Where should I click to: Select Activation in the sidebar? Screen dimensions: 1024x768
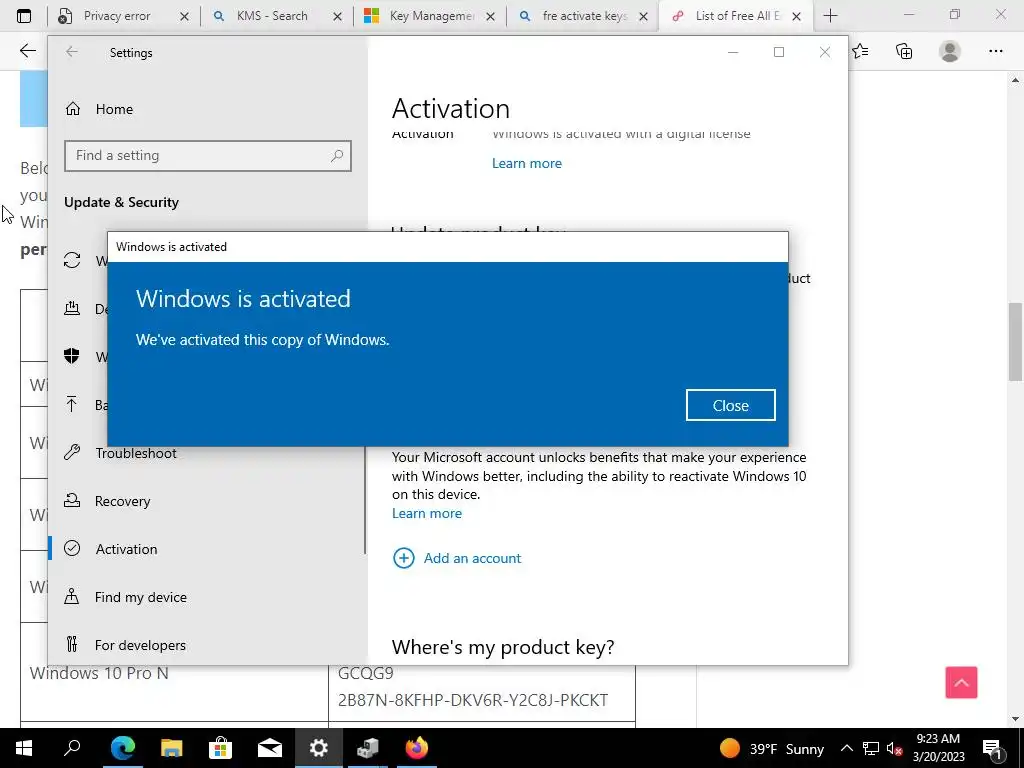click(126, 549)
